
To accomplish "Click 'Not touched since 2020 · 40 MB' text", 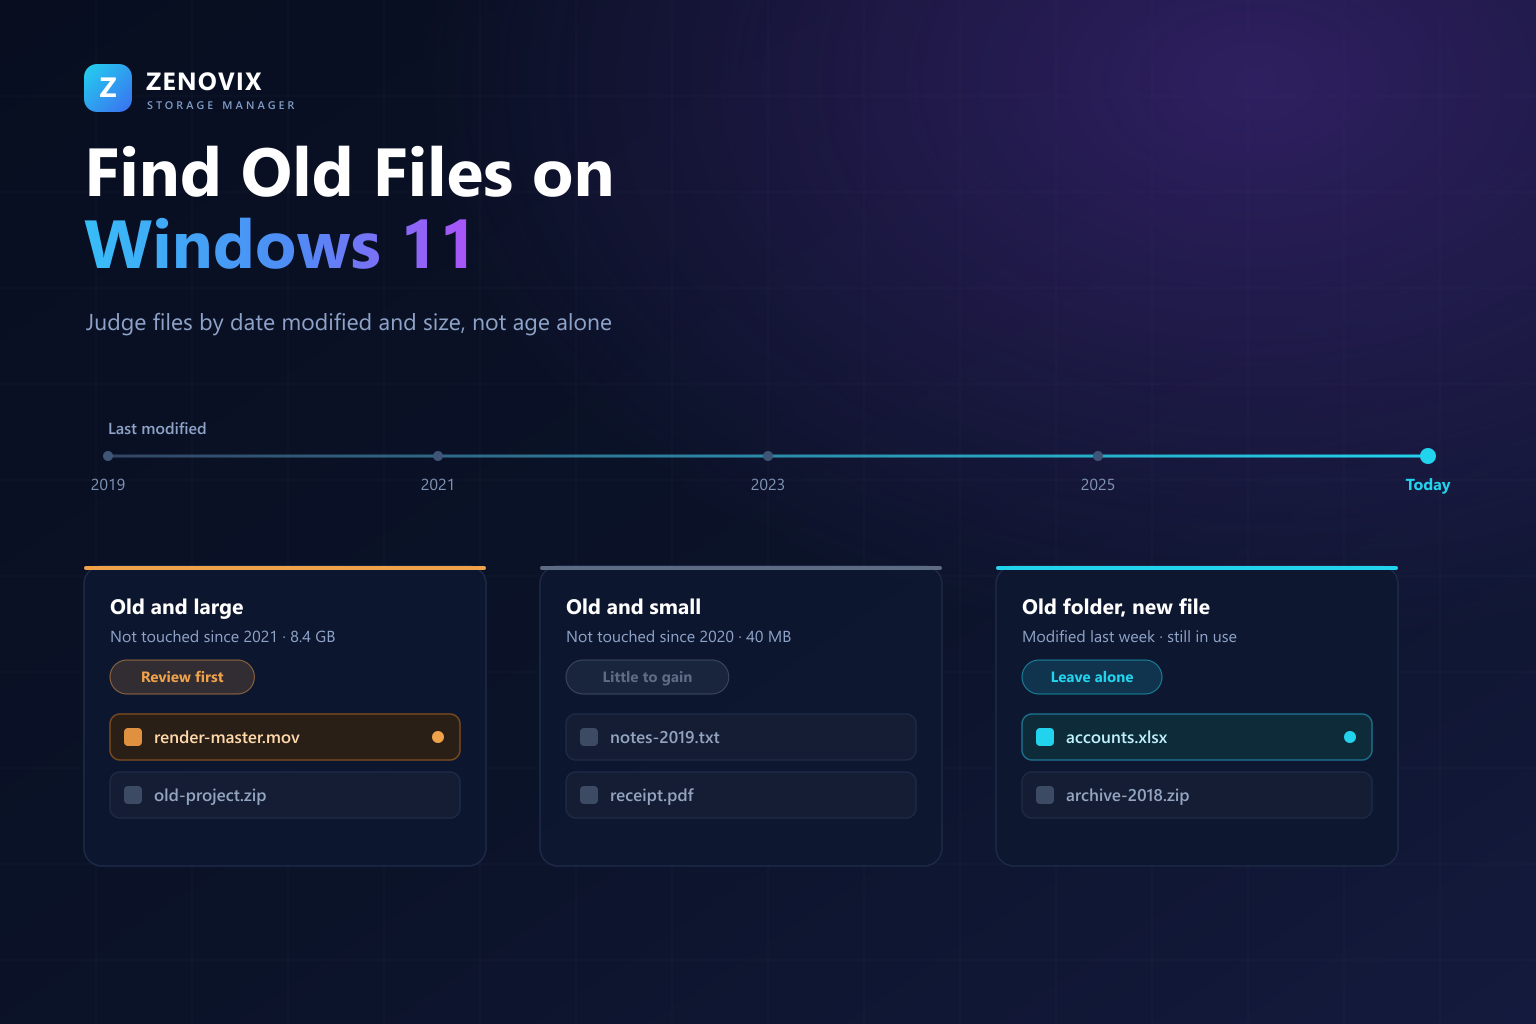I will (679, 637).
